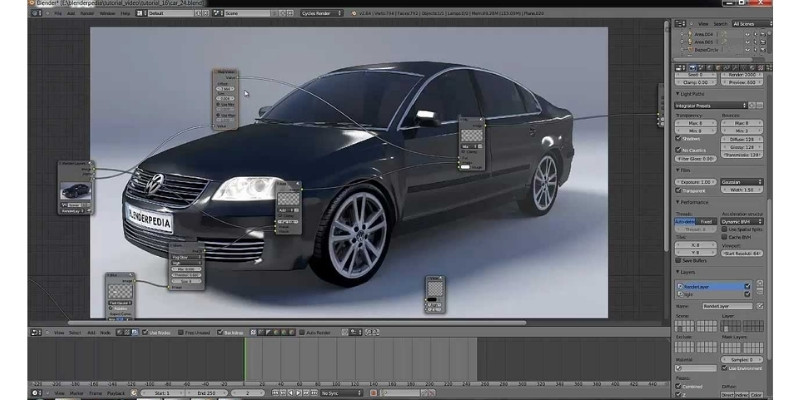Open the Gaussian filter type dropdown
This screenshot has height=400, width=800.
click(742, 182)
